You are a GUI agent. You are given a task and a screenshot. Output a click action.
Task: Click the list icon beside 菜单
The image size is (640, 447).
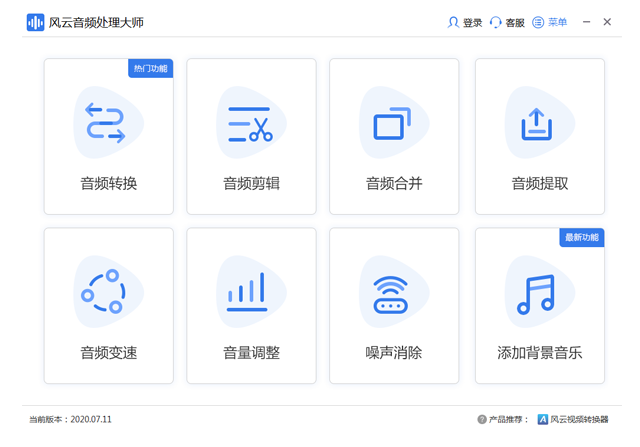(x=538, y=22)
